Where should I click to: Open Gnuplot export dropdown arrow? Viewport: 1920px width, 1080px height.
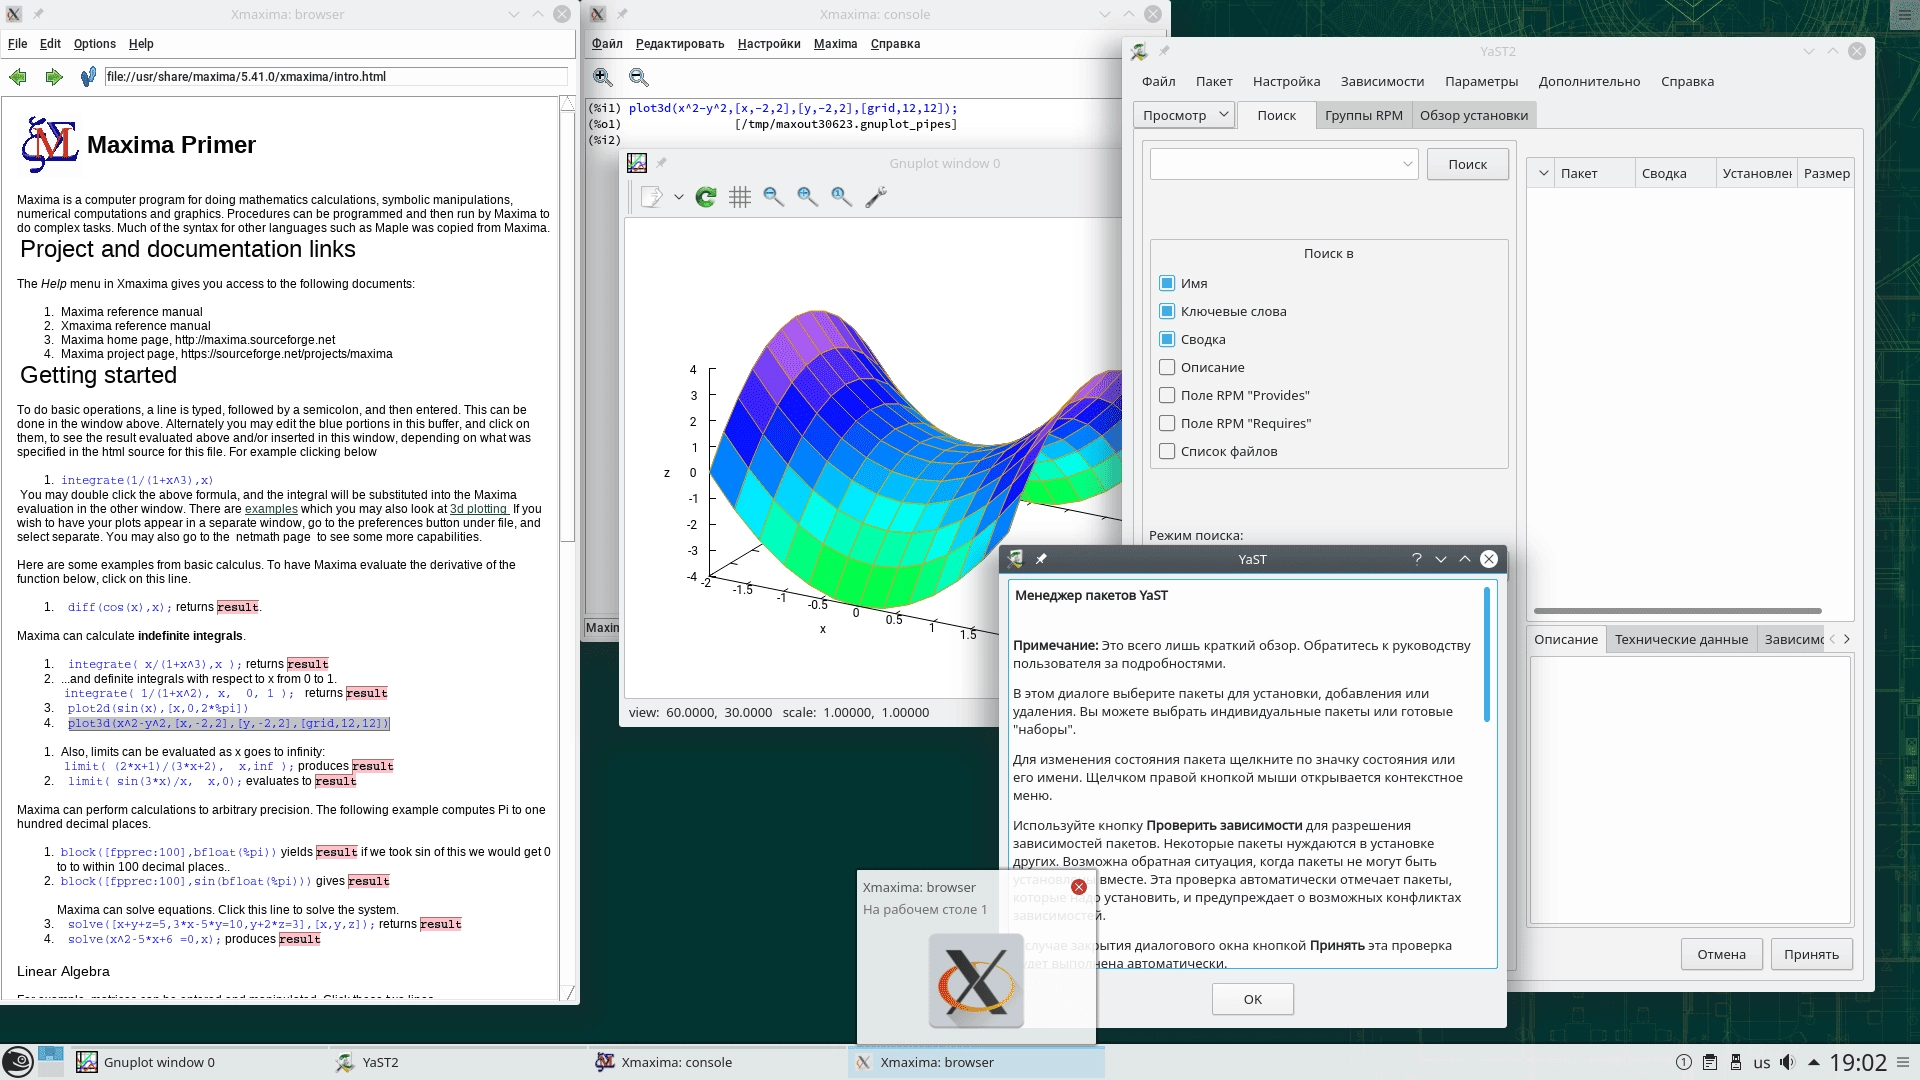(x=678, y=197)
